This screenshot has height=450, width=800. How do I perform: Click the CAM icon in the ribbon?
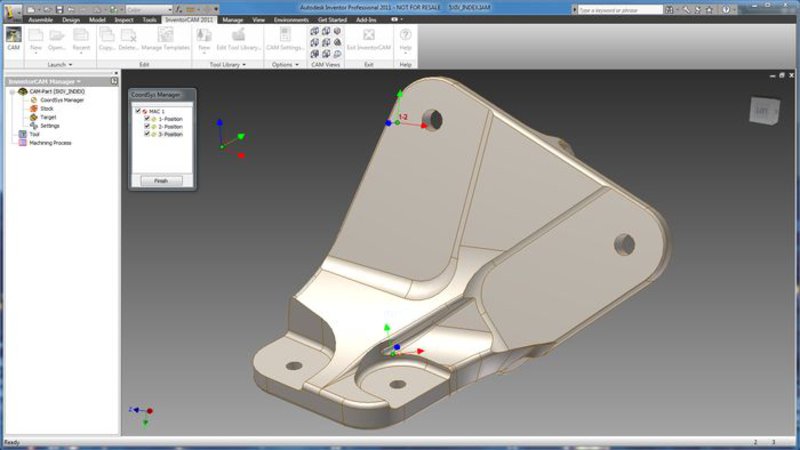[x=14, y=37]
